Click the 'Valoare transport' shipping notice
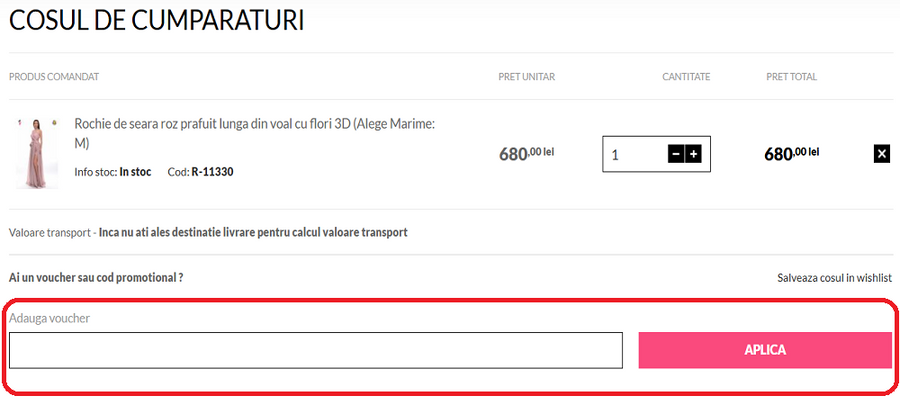Screen dimensions: 900x405 [208, 232]
